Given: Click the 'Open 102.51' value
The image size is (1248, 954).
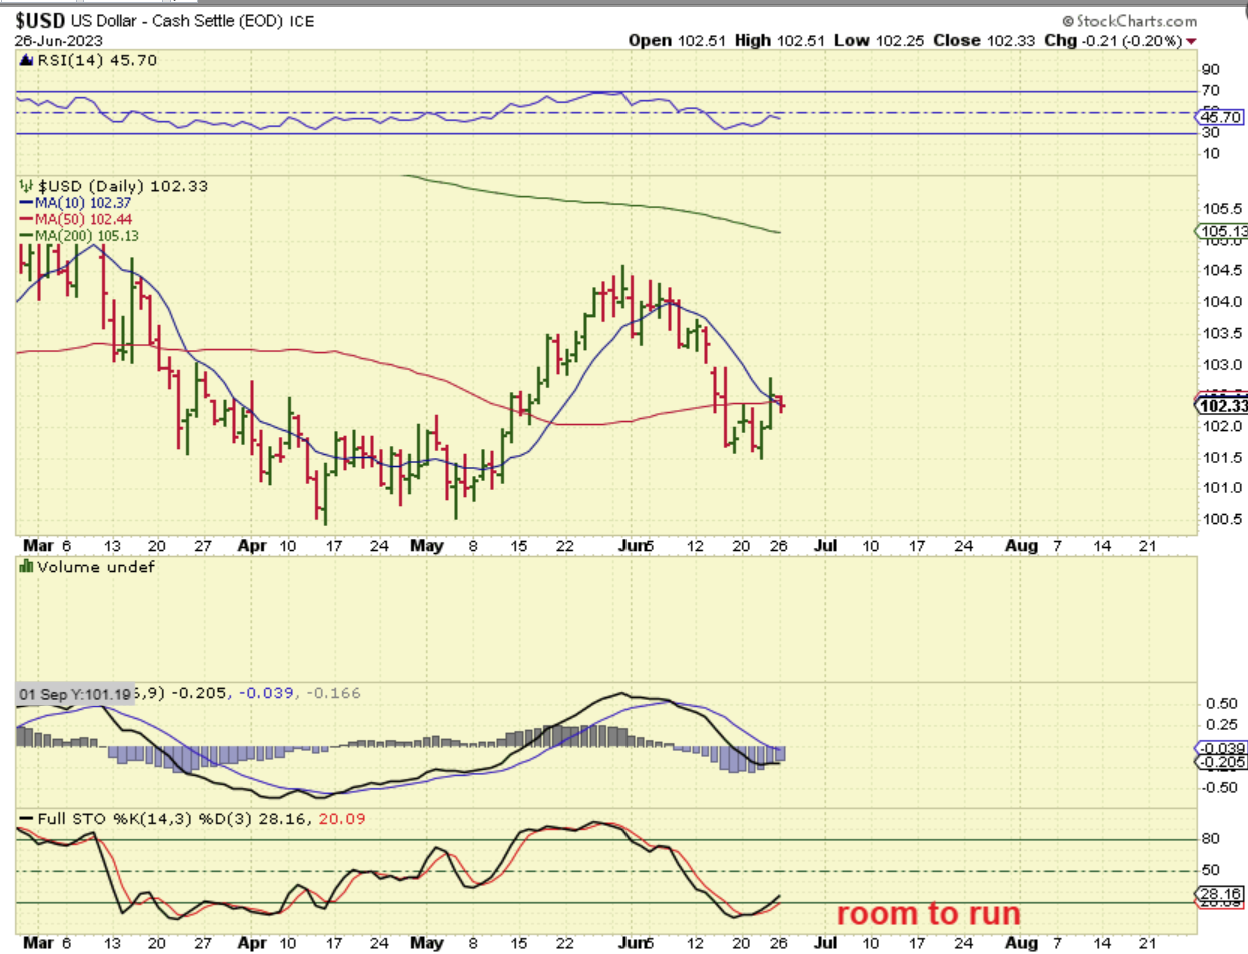Looking at the screenshot, I should coord(677,41).
